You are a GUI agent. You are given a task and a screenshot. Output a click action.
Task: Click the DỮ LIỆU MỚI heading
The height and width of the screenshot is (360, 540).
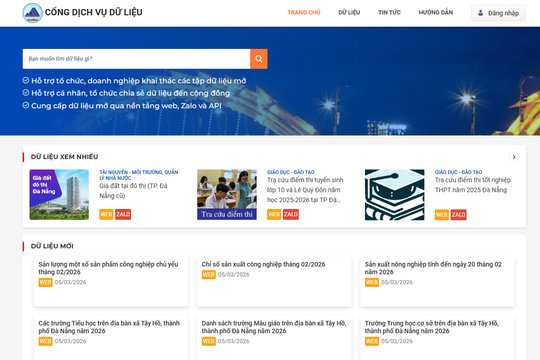(52, 246)
